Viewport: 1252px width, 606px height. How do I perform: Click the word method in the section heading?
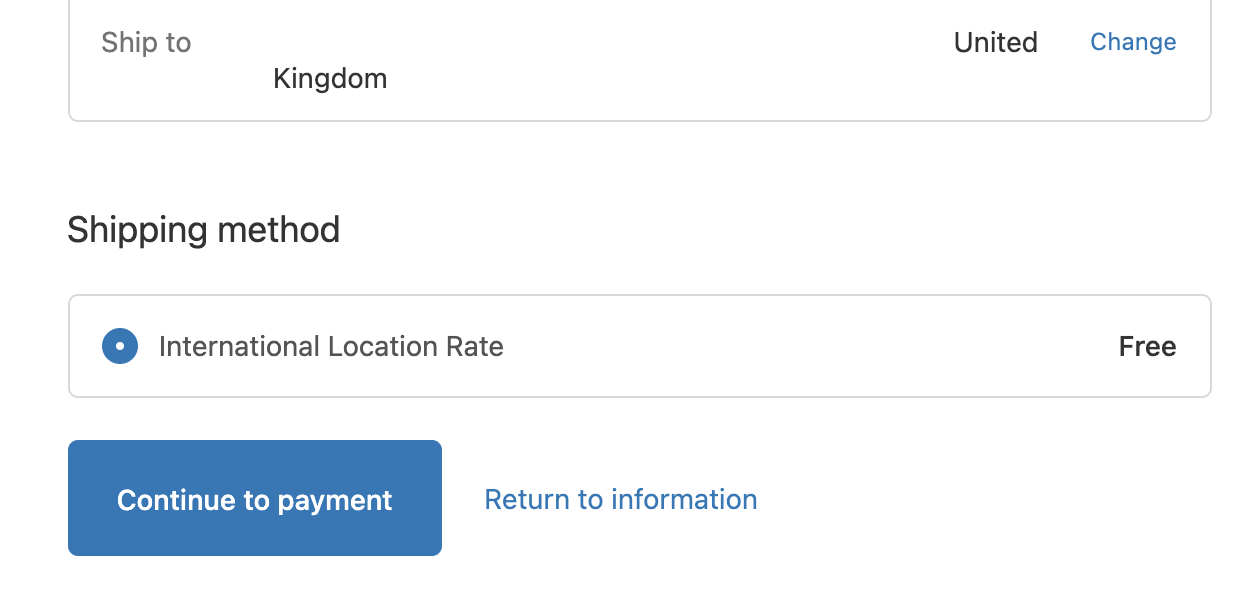point(277,230)
